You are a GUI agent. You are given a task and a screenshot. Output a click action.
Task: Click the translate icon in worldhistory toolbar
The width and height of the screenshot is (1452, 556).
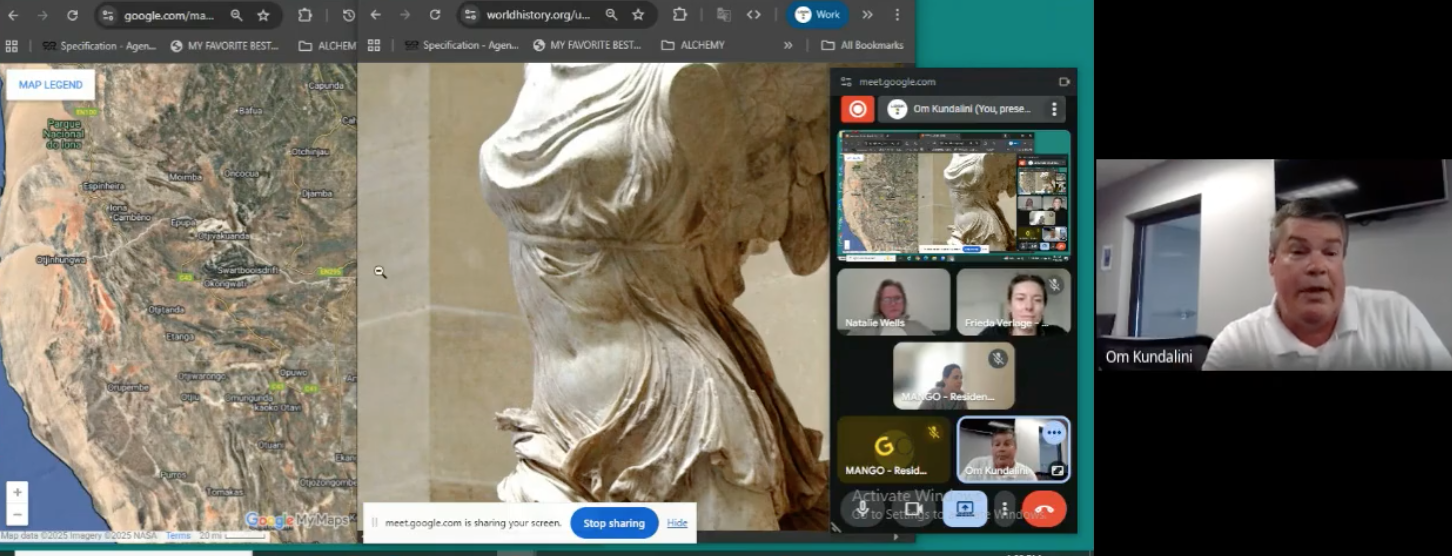pyautogui.click(x=724, y=15)
